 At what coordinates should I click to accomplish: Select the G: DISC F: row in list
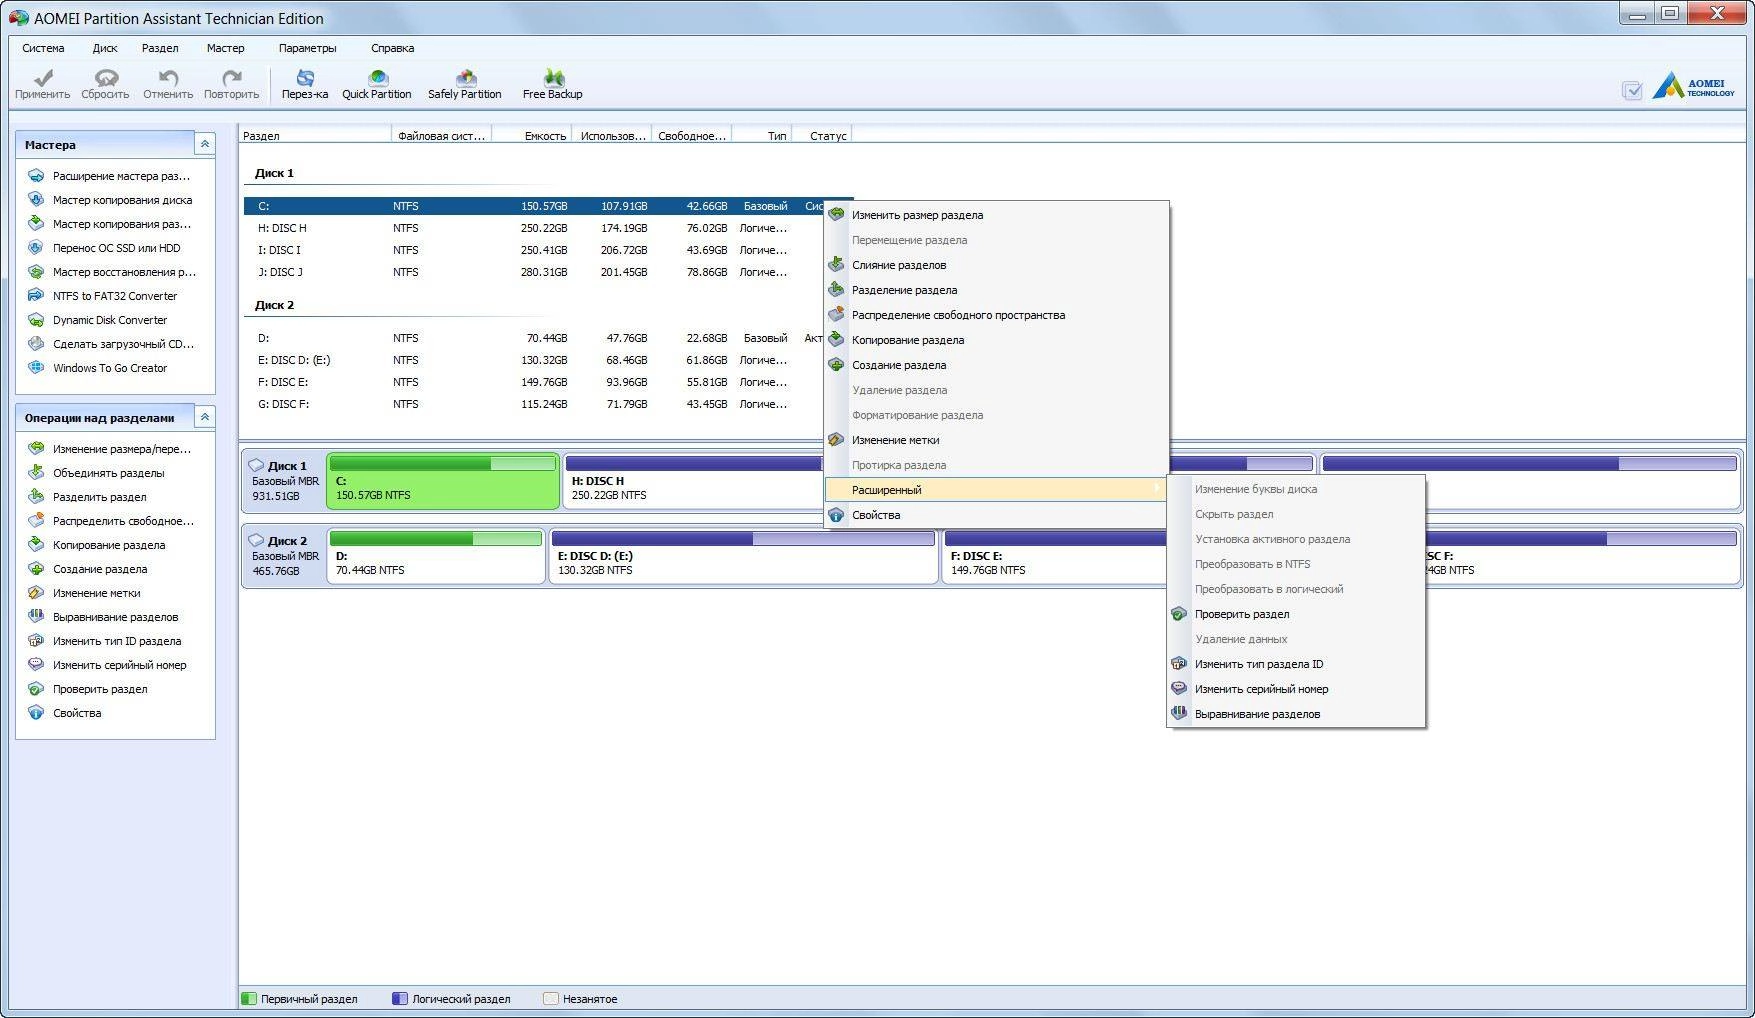pyautogui.click(x=548, y=404)
